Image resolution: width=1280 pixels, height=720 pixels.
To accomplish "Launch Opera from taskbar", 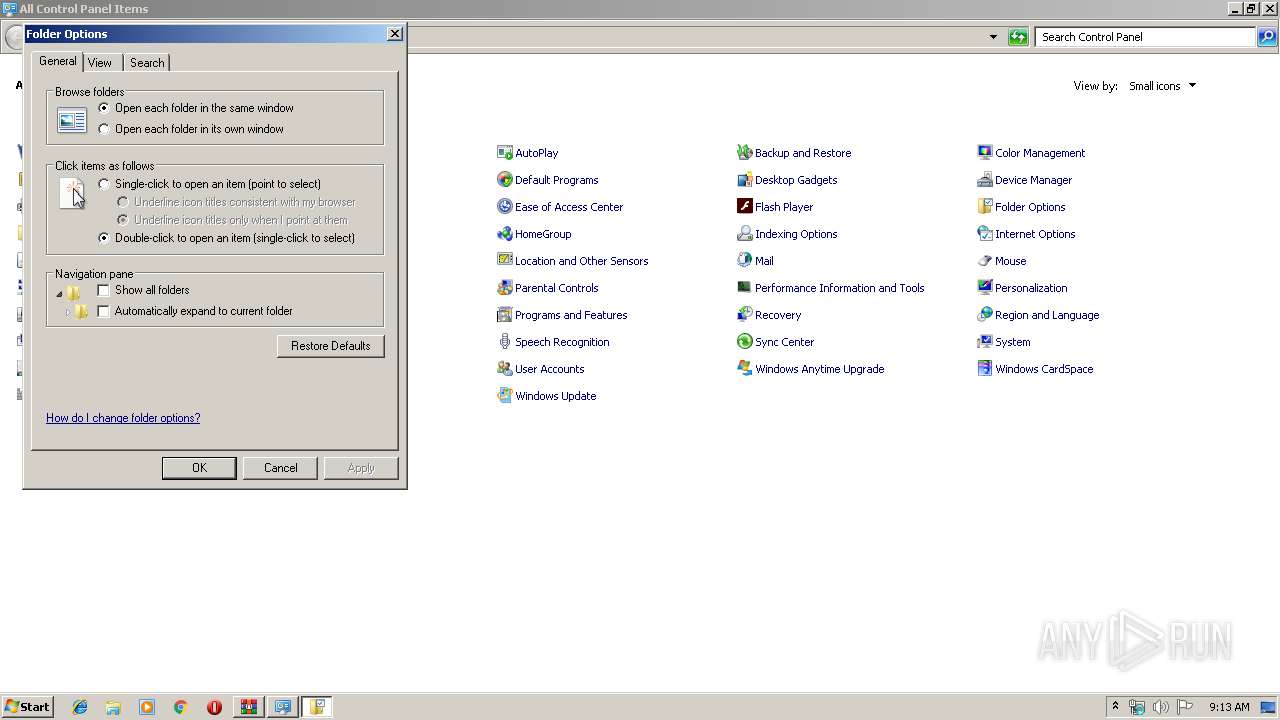I will [214, 707].
